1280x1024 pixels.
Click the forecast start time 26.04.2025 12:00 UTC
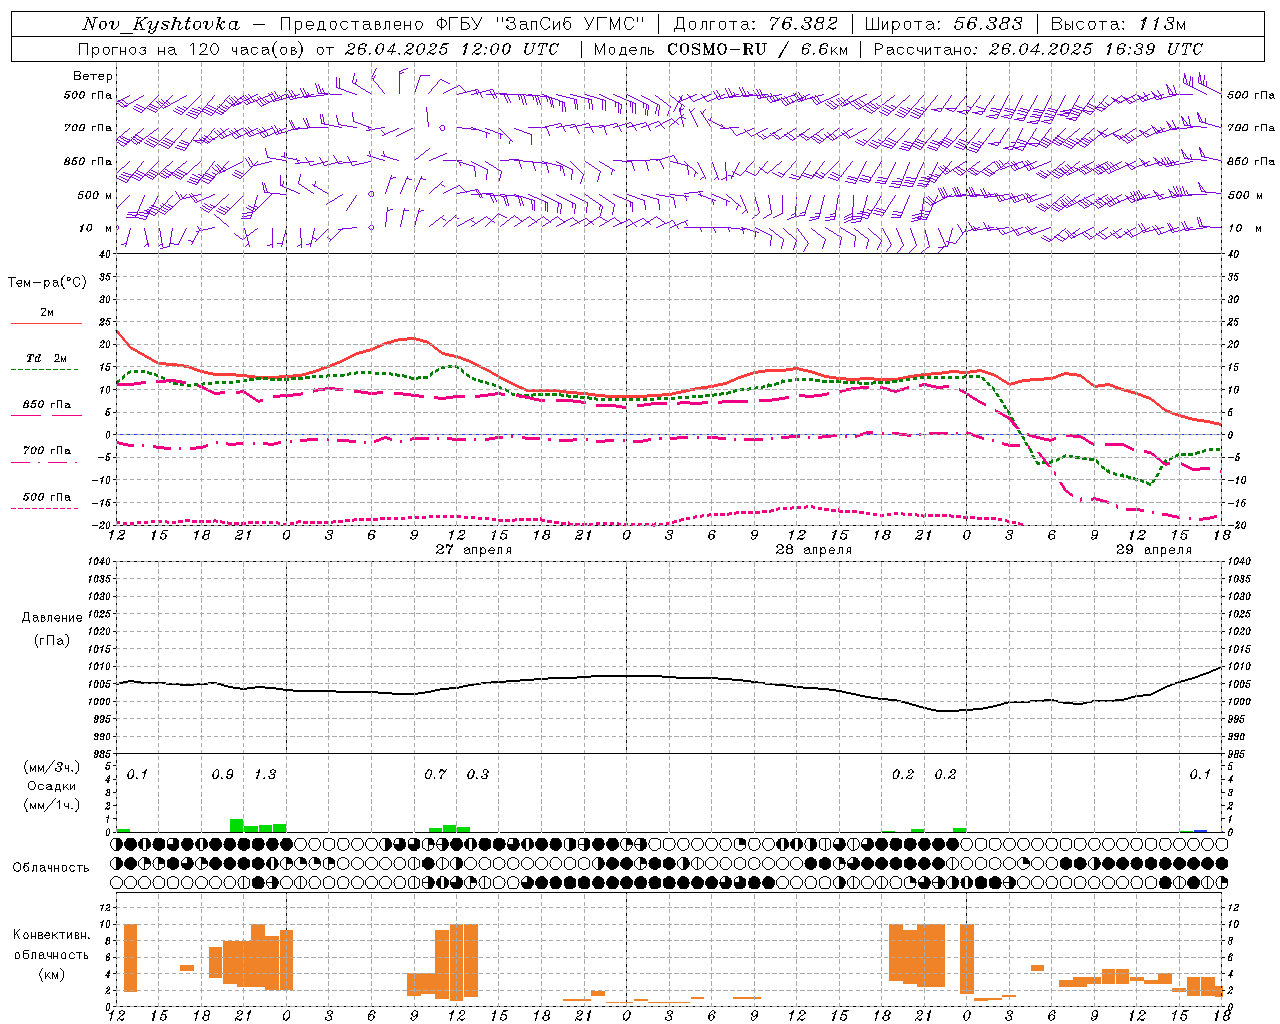click(452, 49)
